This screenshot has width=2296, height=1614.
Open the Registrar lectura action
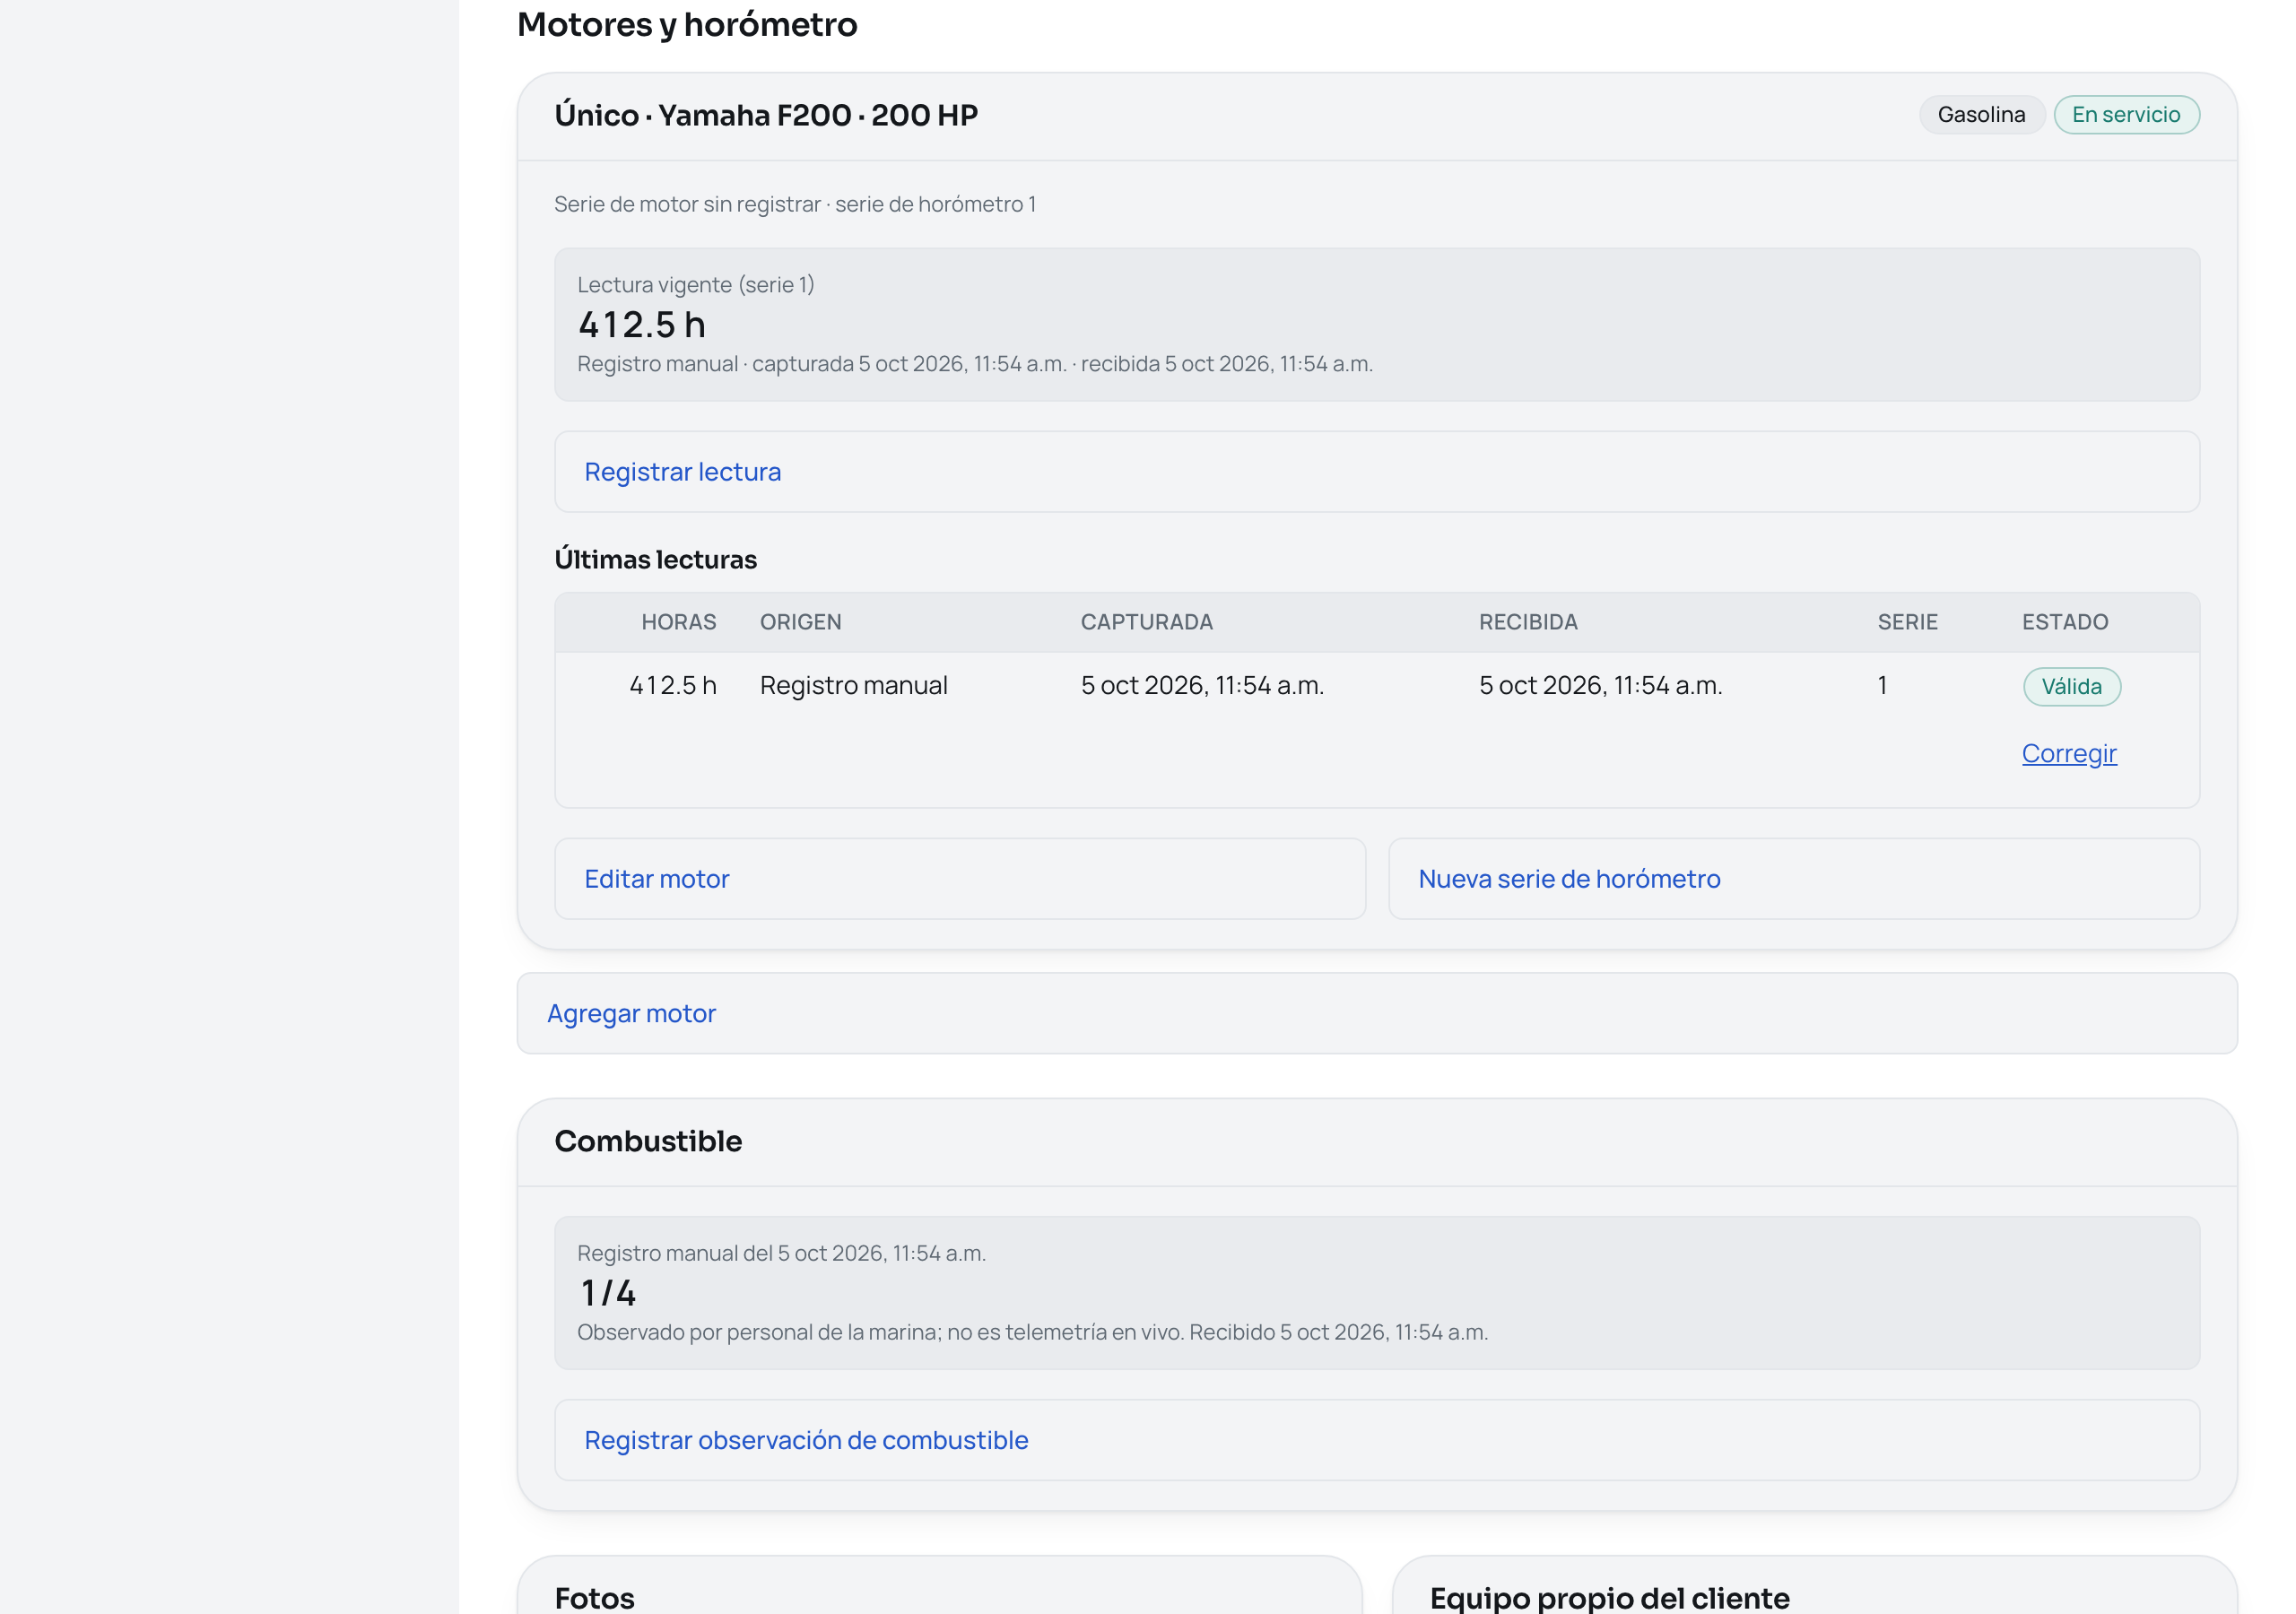1376,472
